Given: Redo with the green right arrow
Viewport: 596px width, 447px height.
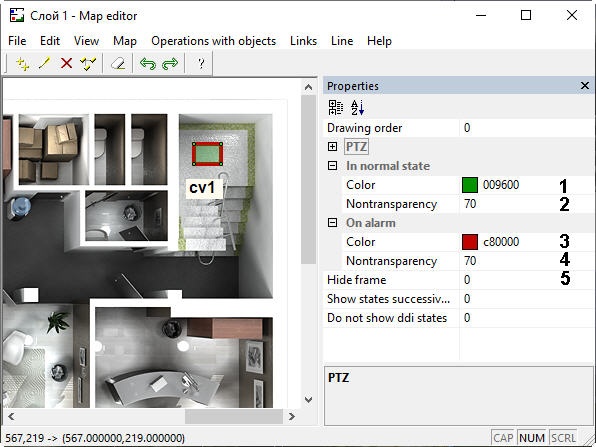Looking at the screenshot, I should coord(170,63).
